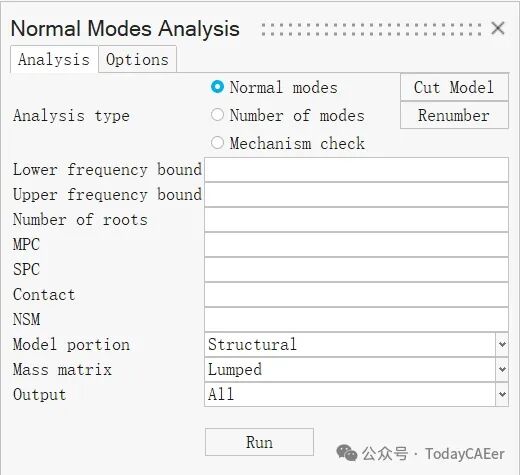Expand the Mass matrix dropdown arrow
520x475 pixels.
click(502, 369)
